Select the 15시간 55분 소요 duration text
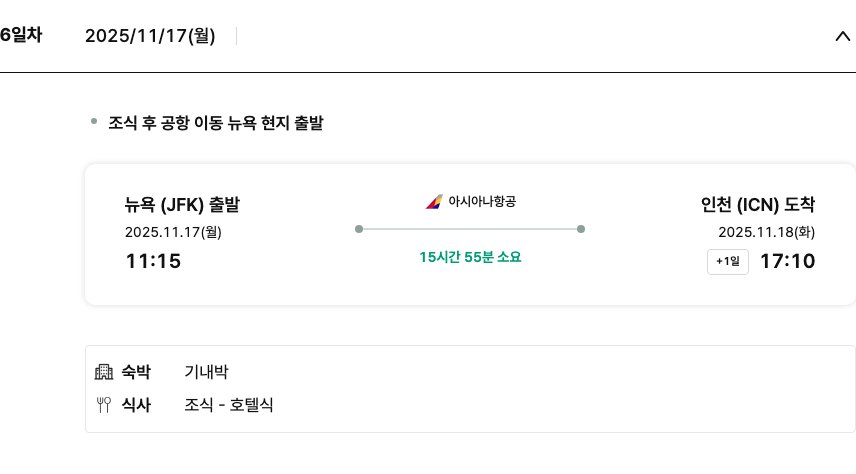 [470, 257]
